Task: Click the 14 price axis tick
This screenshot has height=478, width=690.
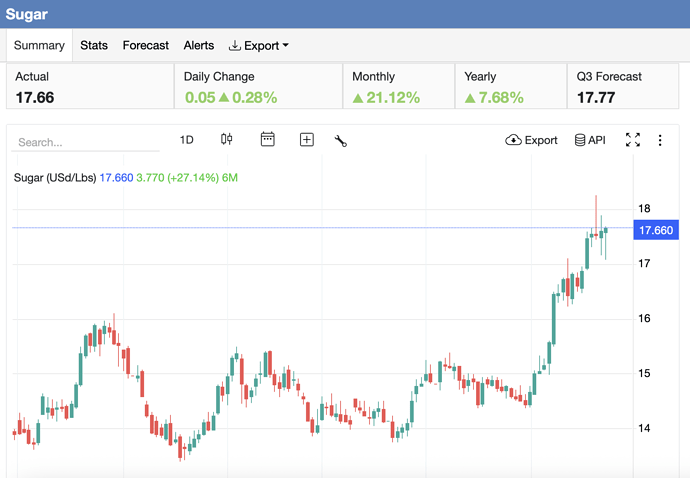Action: coord(644,428)
